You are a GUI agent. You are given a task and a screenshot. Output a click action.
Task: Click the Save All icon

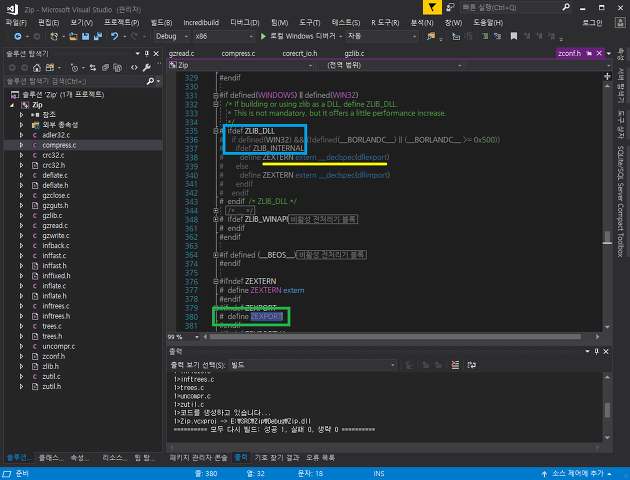click(x=98, y=37)
